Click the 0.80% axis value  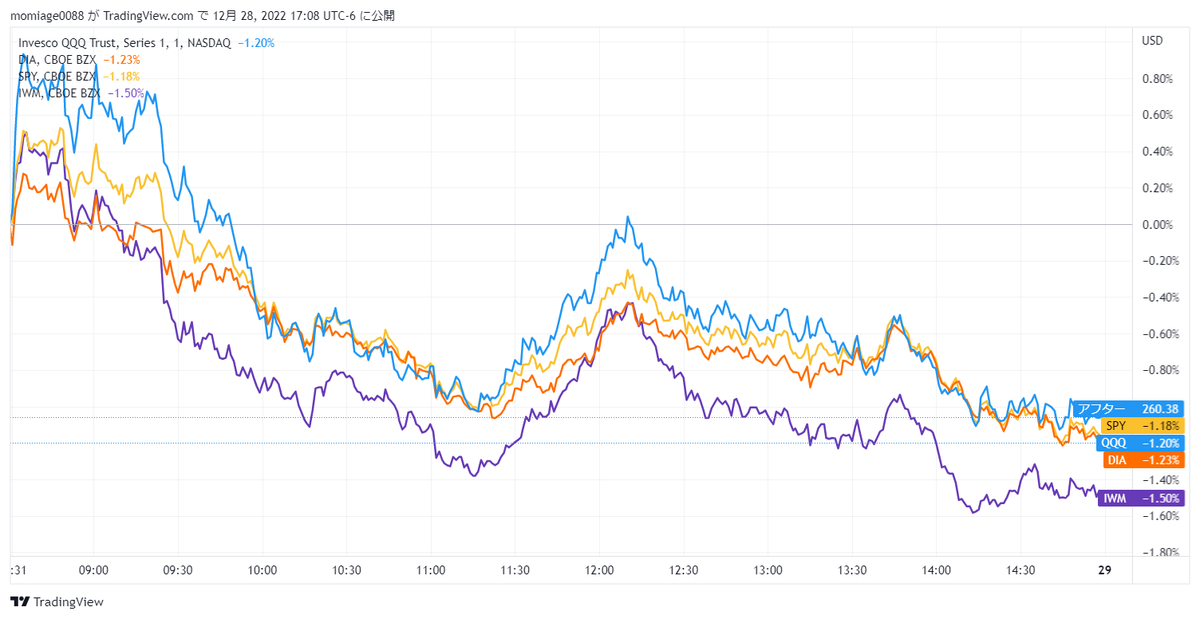pos(1156,79)
